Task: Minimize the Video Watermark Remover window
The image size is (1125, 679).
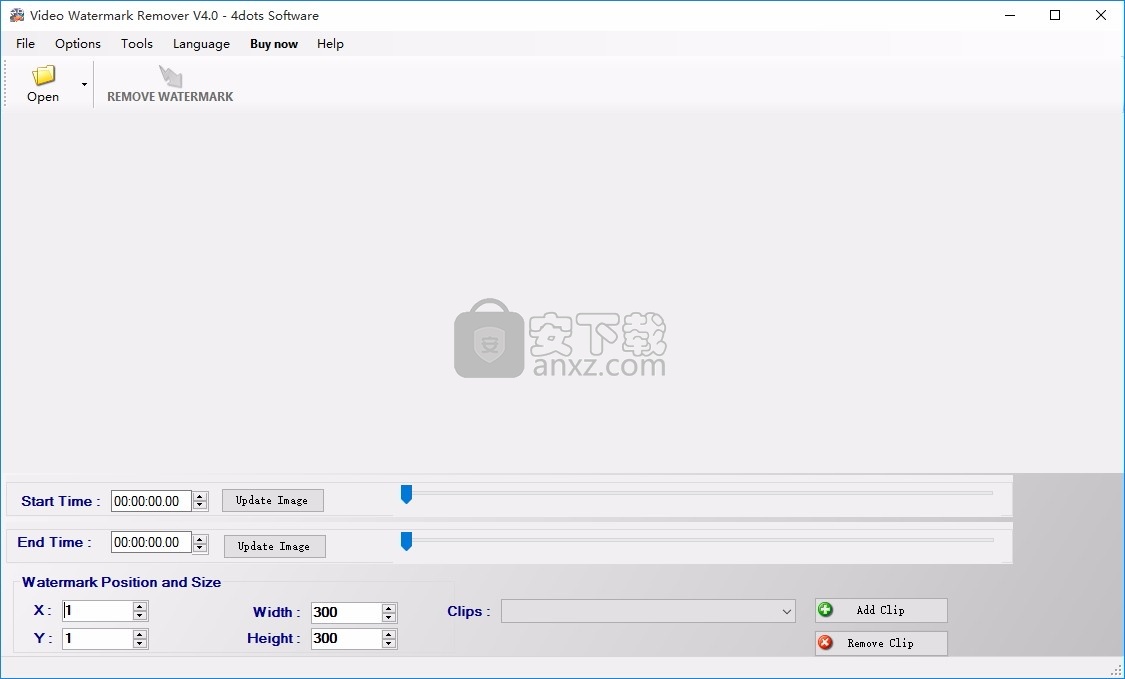Action: tap(1010, 15)
